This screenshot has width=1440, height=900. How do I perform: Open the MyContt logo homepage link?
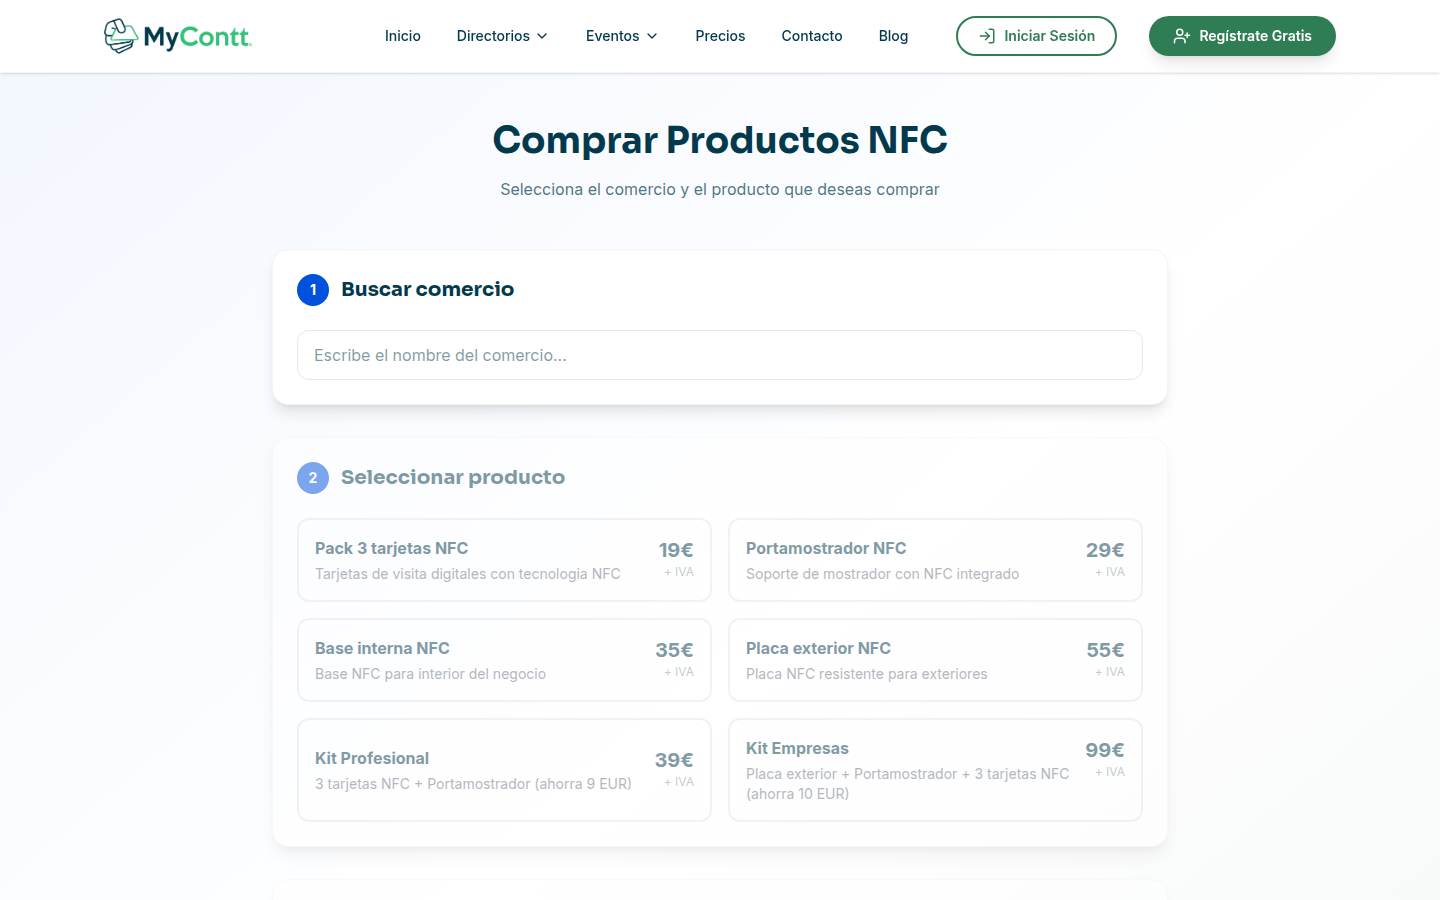[177, 36]
